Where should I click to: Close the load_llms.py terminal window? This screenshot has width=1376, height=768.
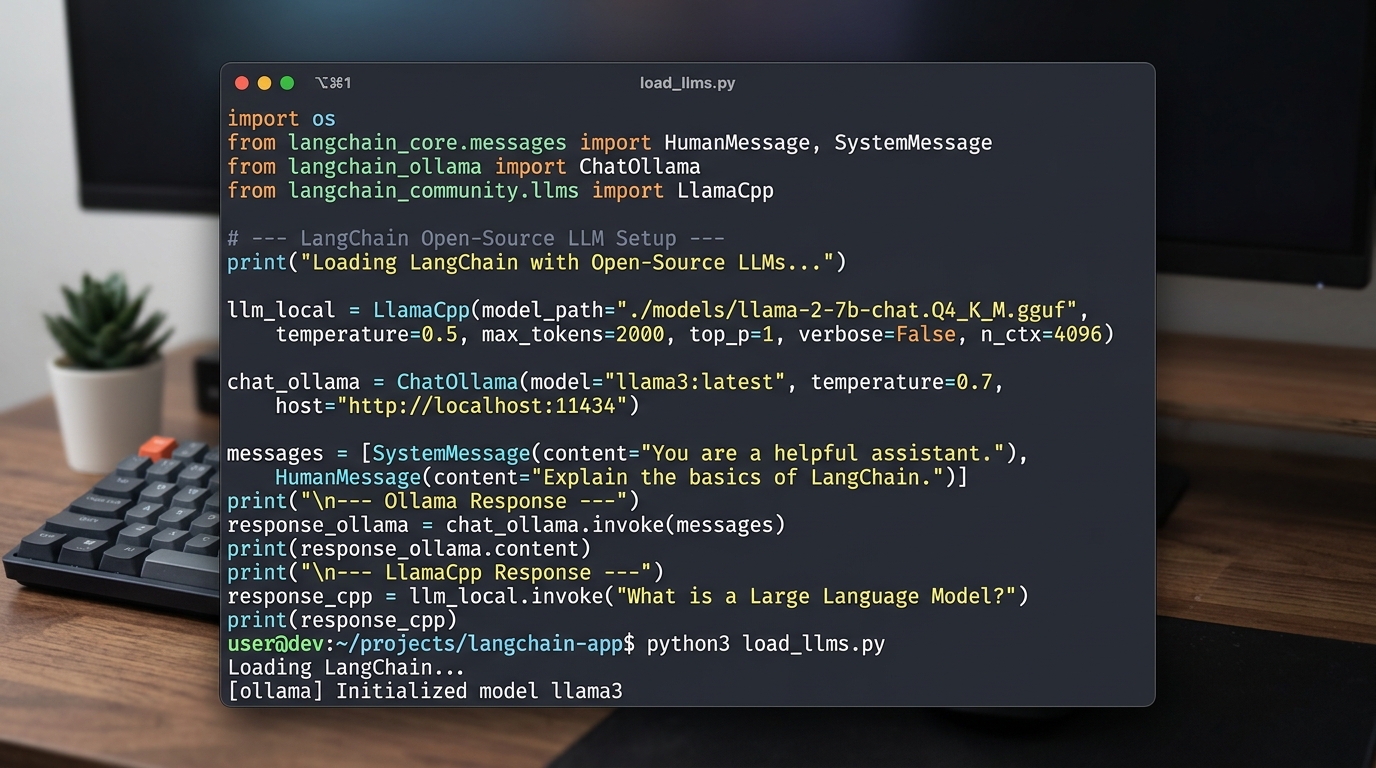[x=241, y=83]
